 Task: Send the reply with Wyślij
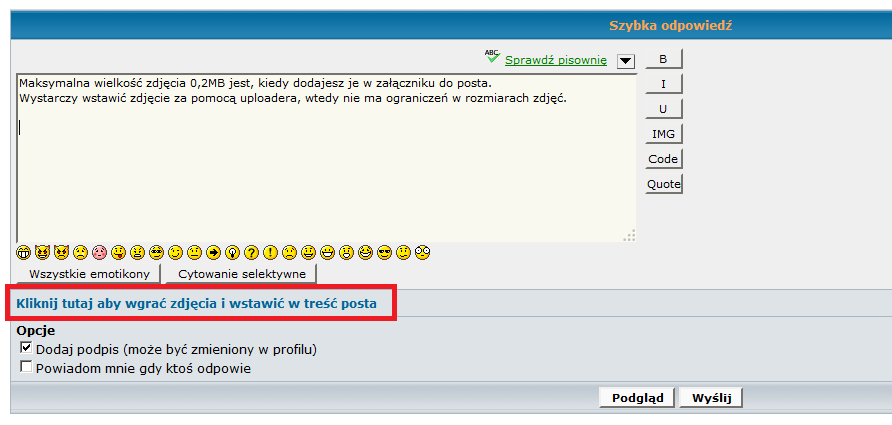(x=711, y=398)
